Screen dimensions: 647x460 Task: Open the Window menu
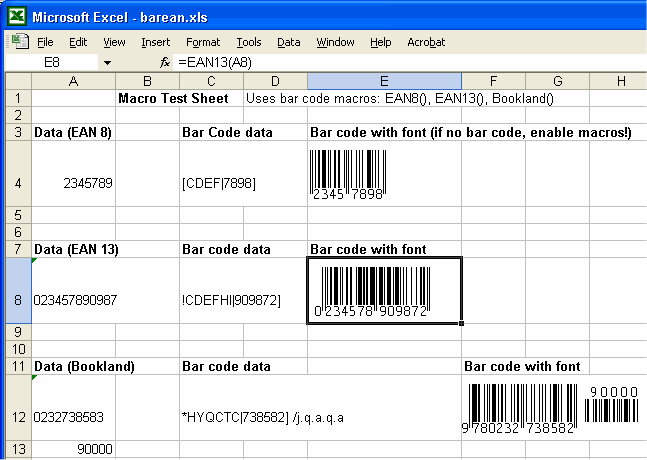[x=335, y=42]
